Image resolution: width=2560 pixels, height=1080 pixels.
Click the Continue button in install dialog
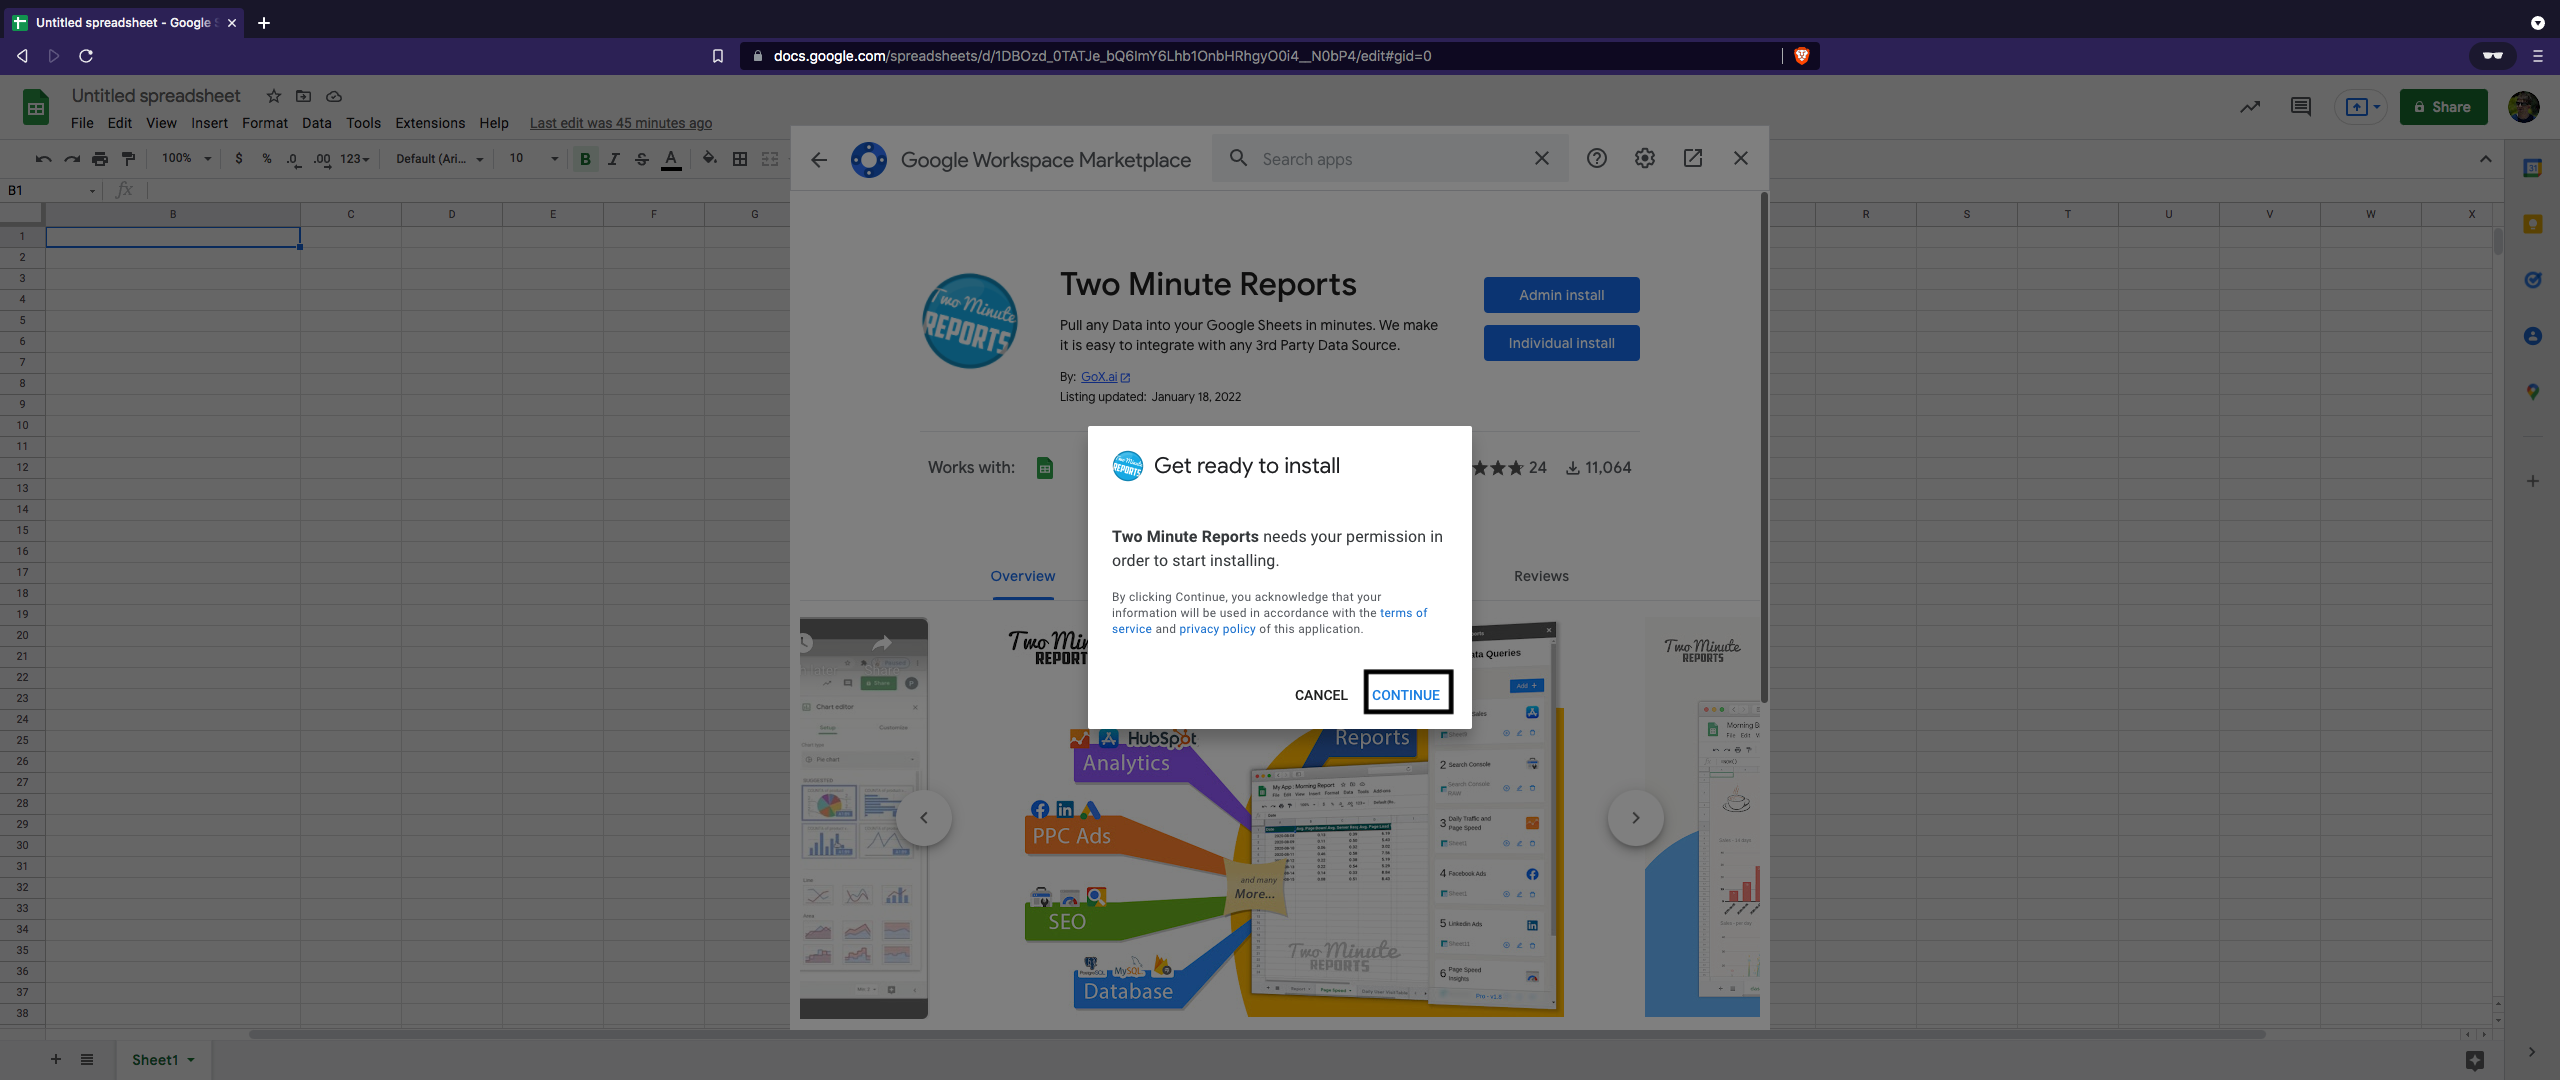point(1406,695)
